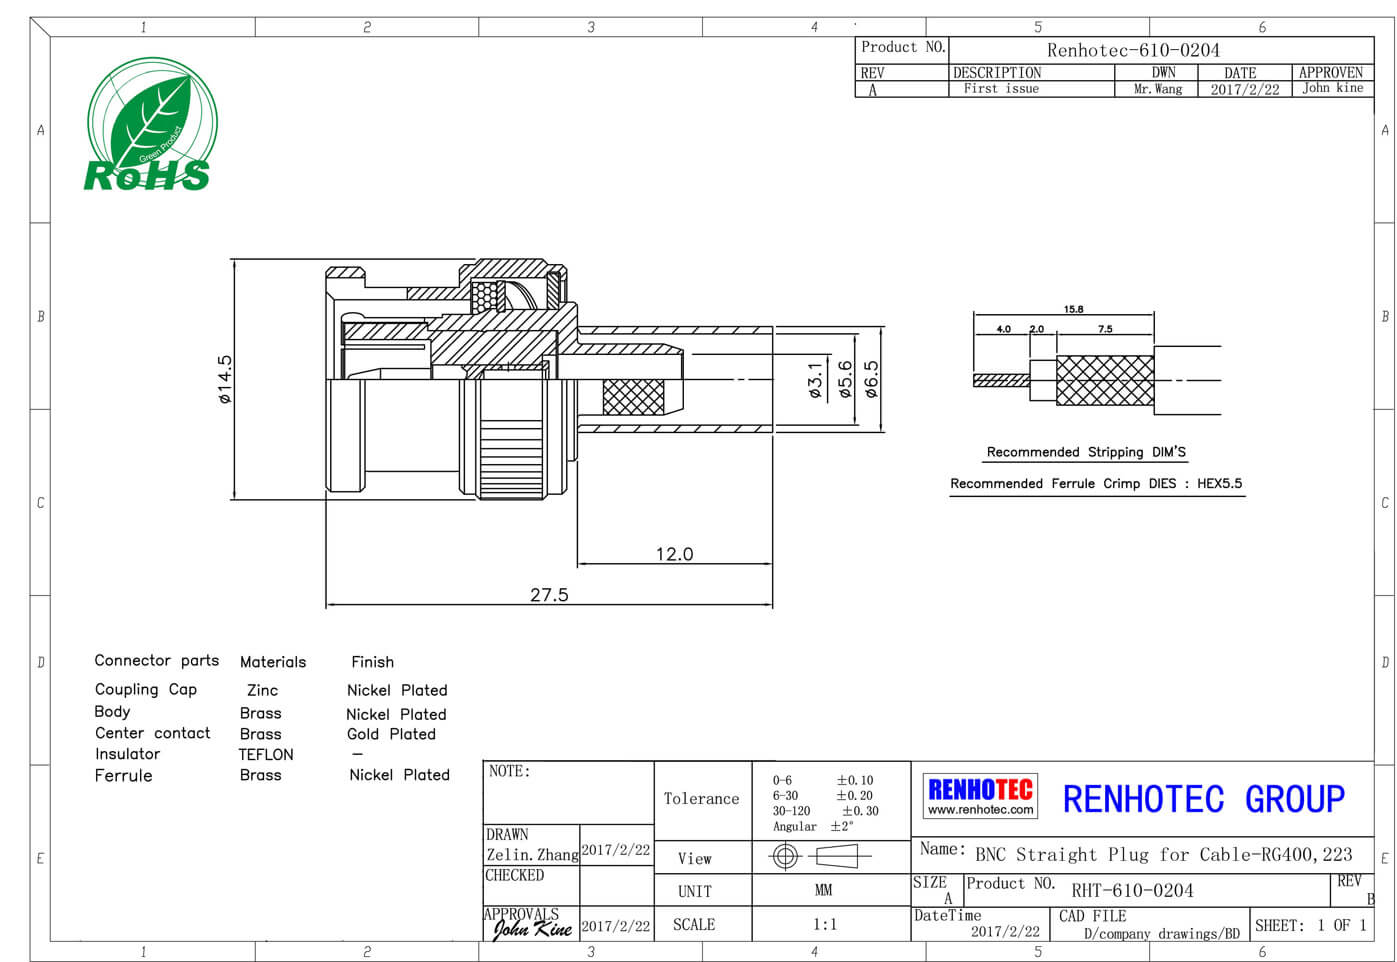Click the projection symbol in View row

coord(838,856)
